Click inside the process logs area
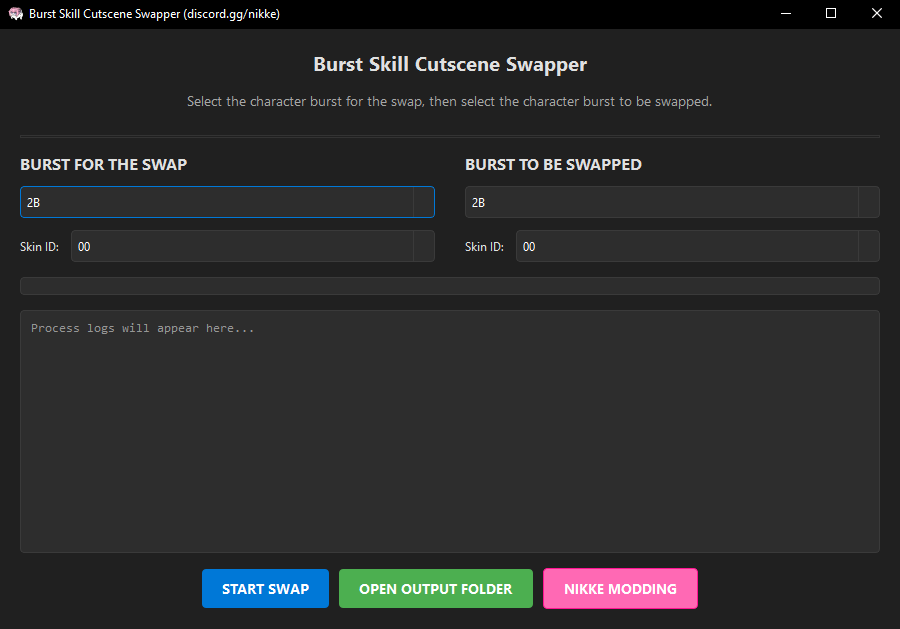The width and height of the screenshot is (900, 629). [x=450, y=430]
